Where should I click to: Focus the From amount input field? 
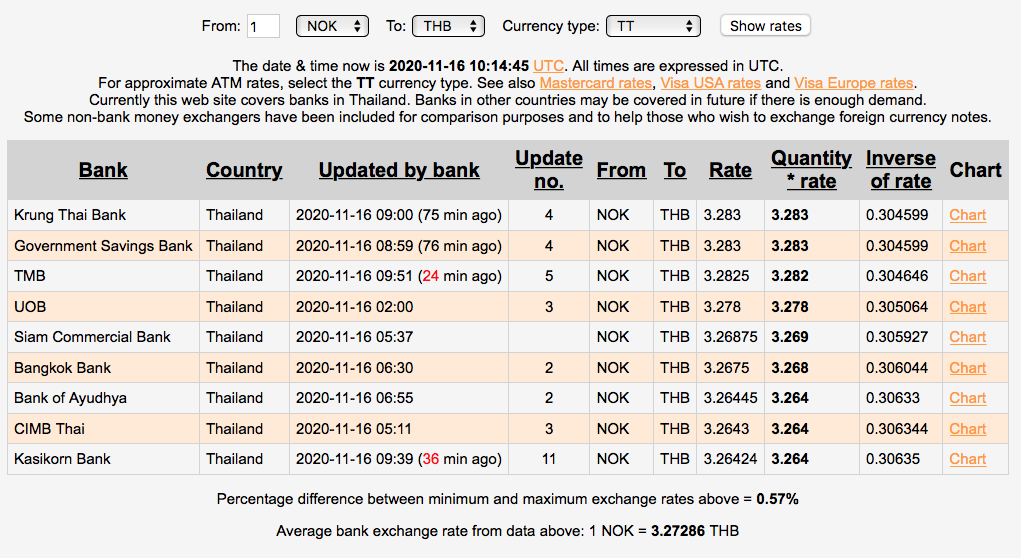tap(263, 26)
